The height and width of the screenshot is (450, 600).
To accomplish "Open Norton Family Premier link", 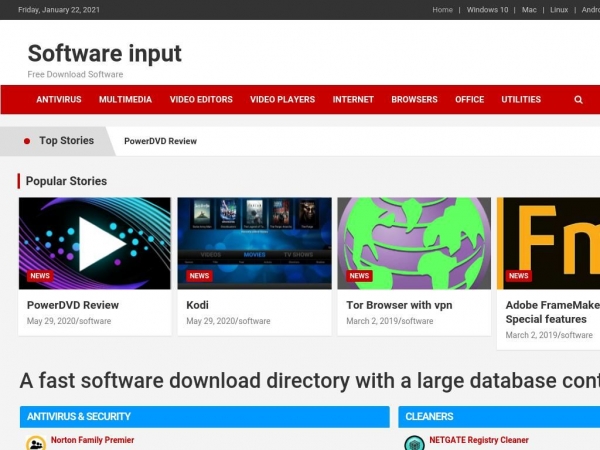I will click(x=92, y=440).
